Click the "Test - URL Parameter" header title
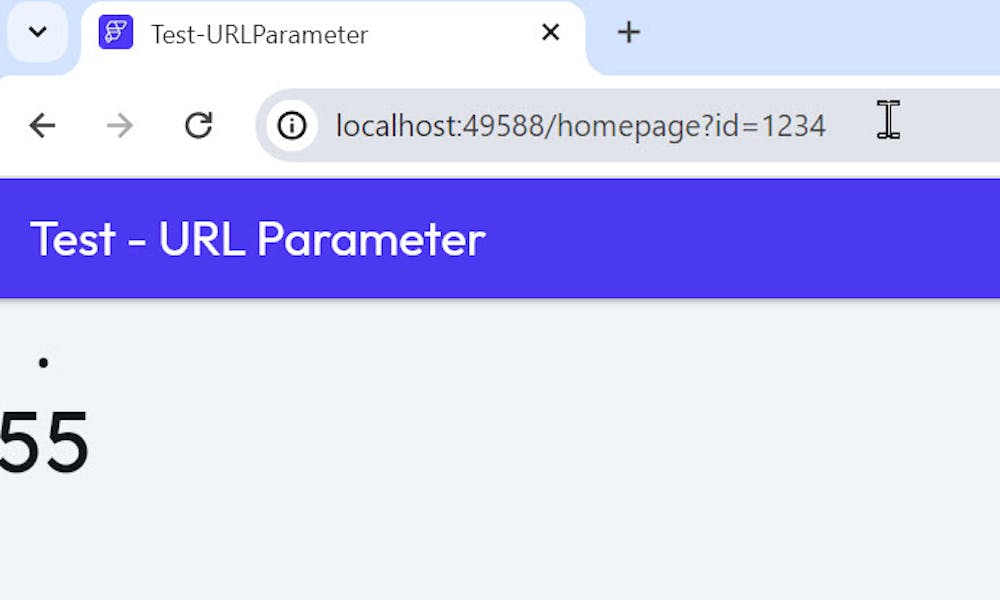Viewport: 1000px width, 600px height. 258,240
